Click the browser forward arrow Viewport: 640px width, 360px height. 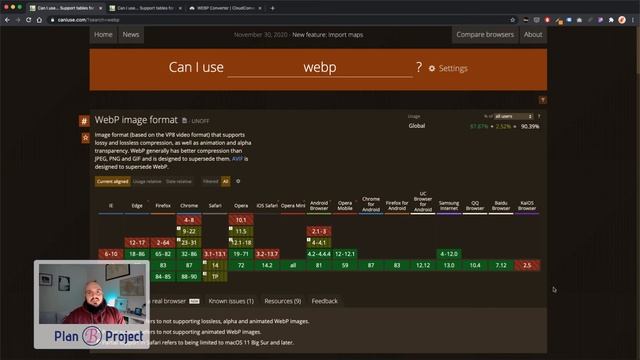point(18,20)
